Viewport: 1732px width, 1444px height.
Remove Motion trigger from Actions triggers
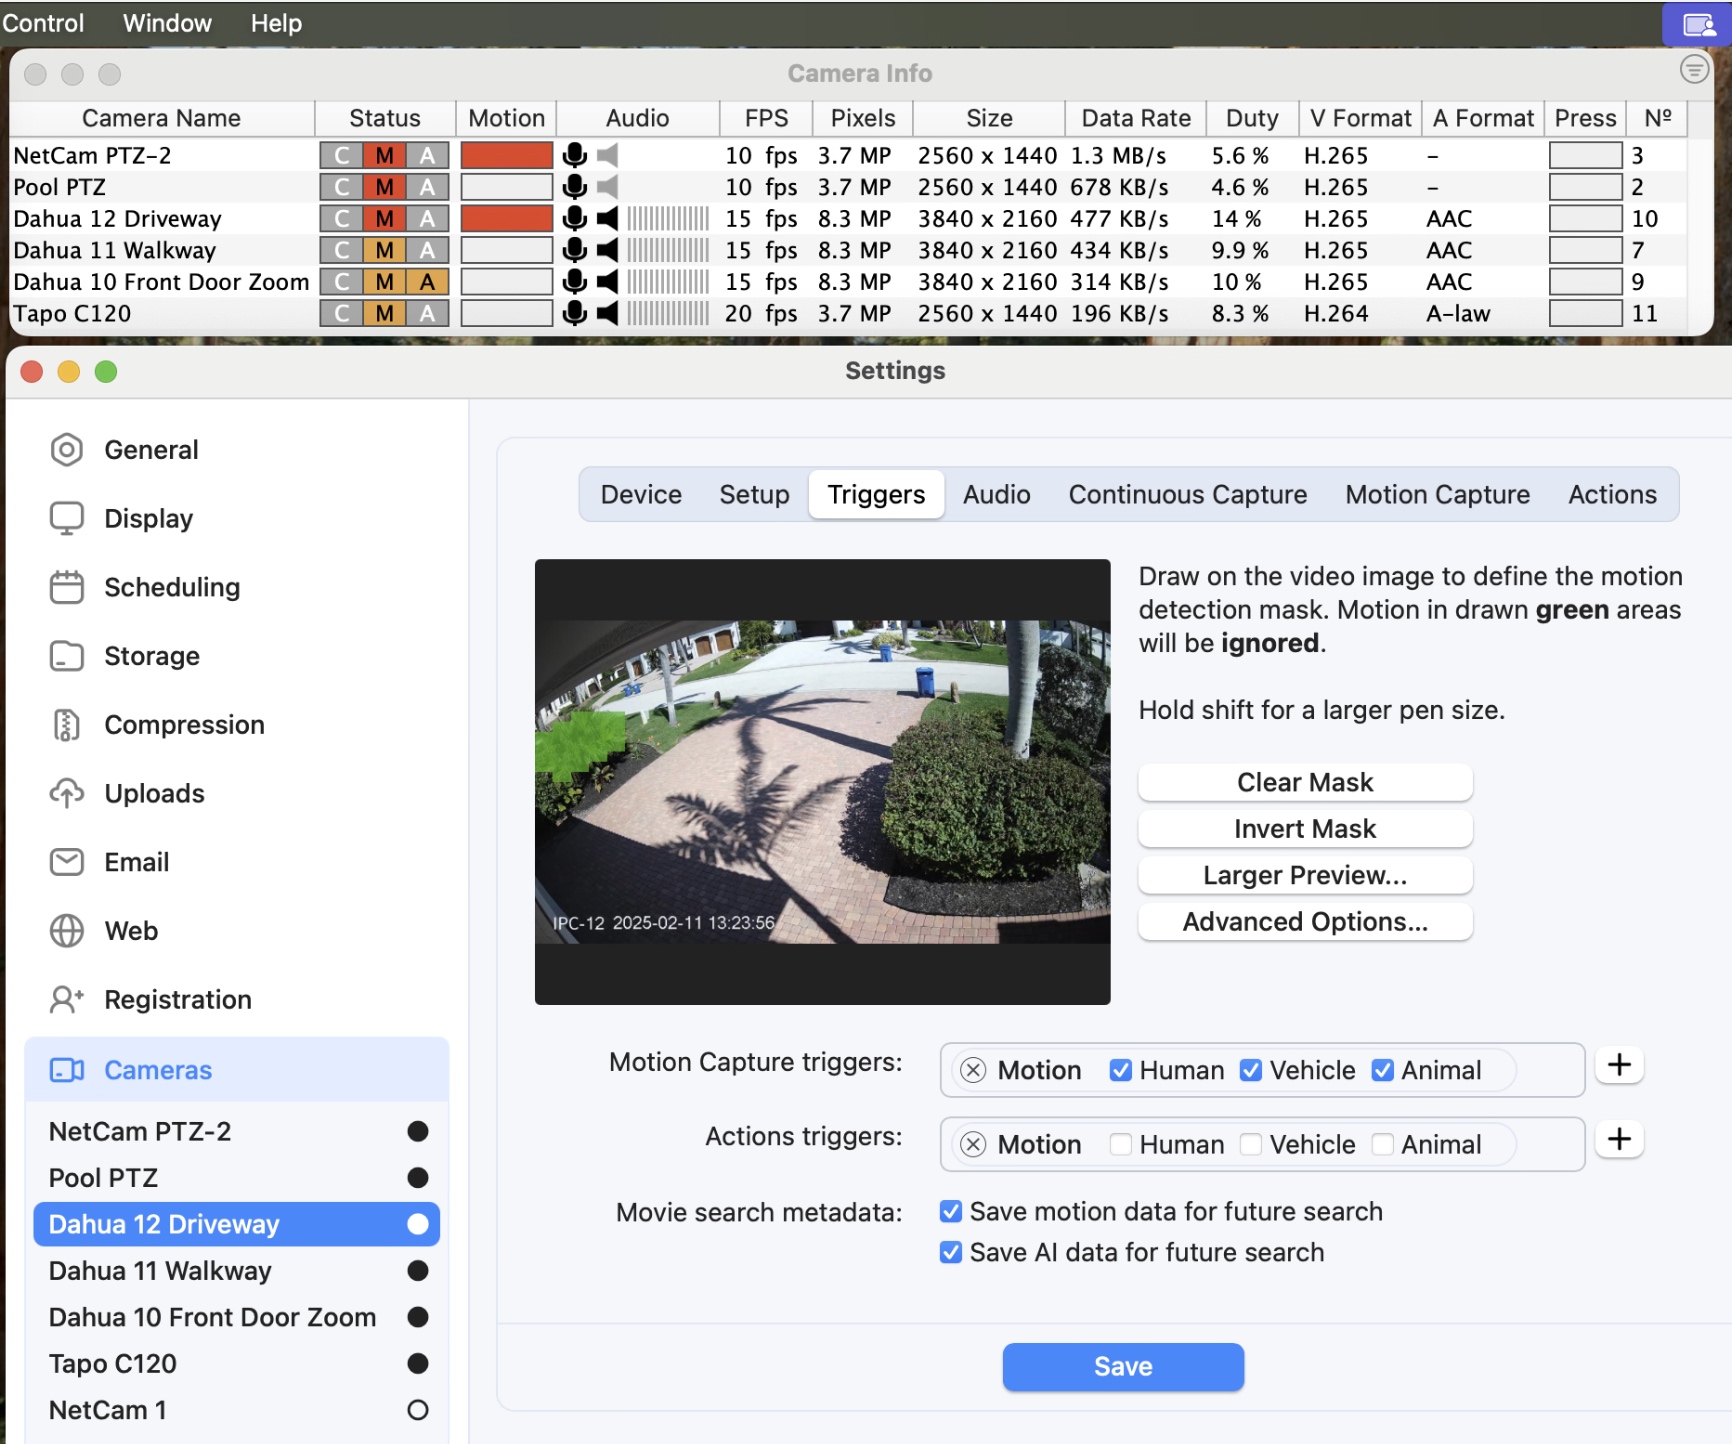tap(973, 1144)
